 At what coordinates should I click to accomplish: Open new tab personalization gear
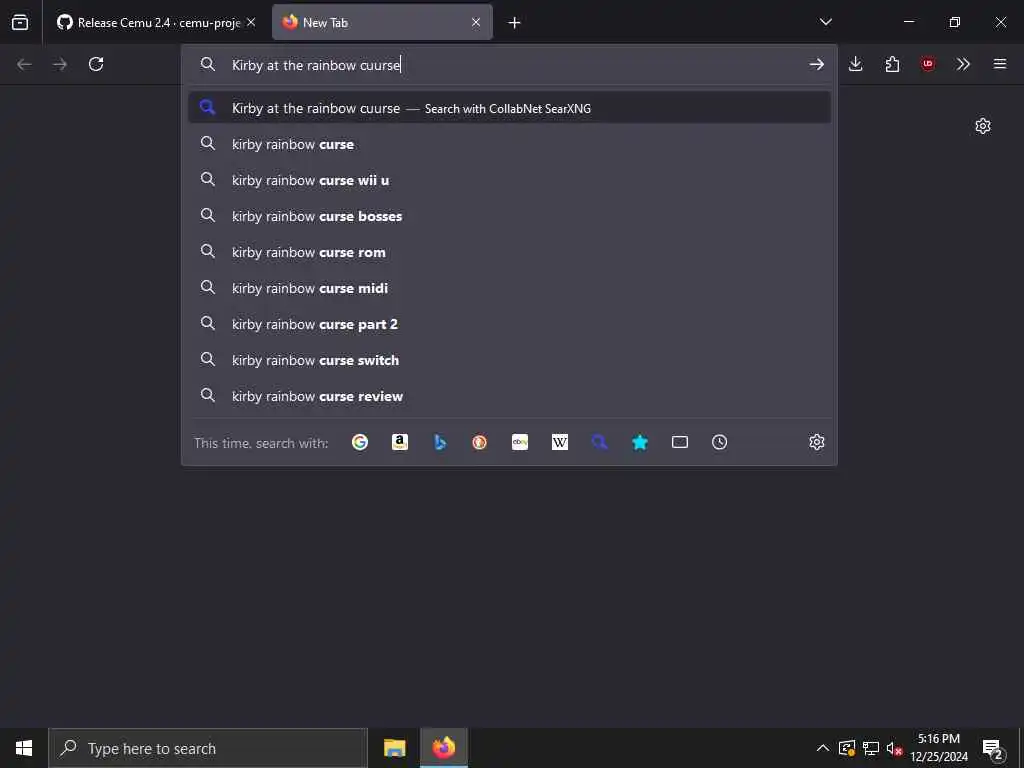[983, 126]
